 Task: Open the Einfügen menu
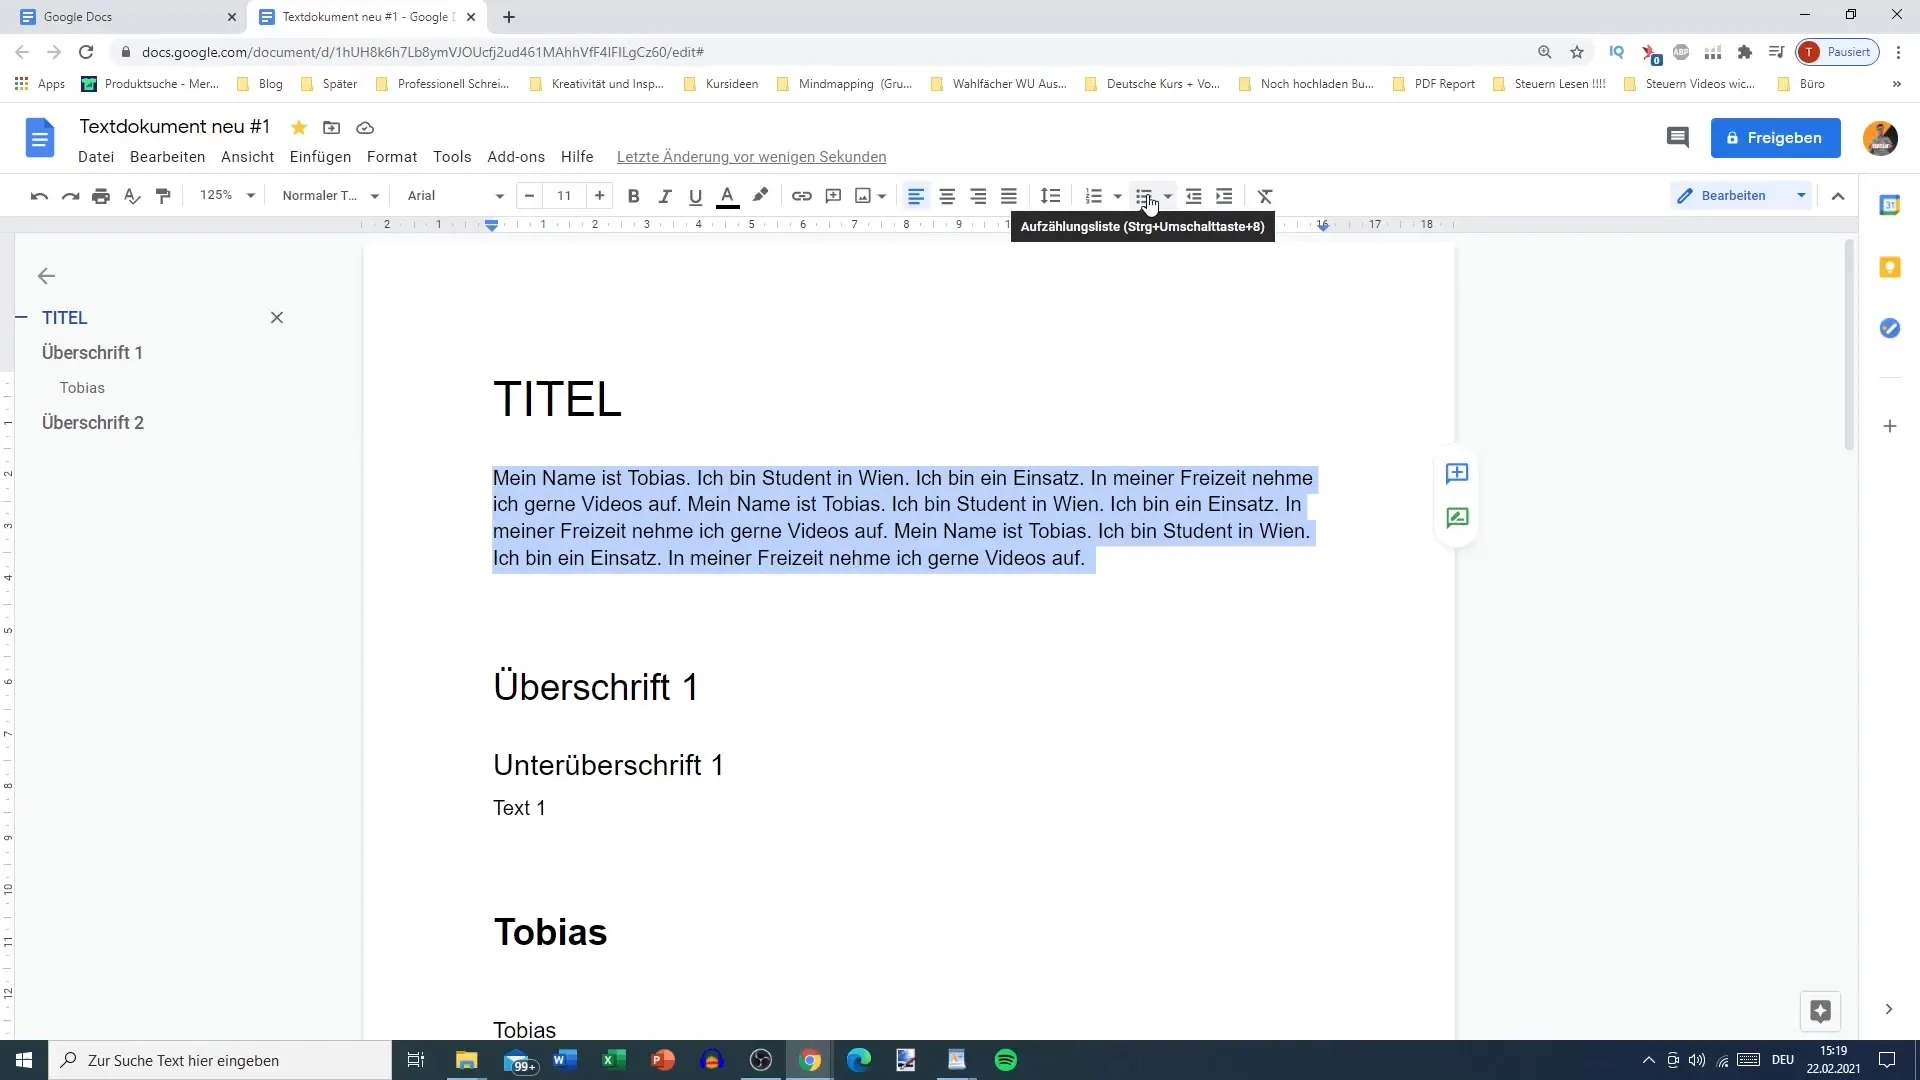tap(320, 157)
